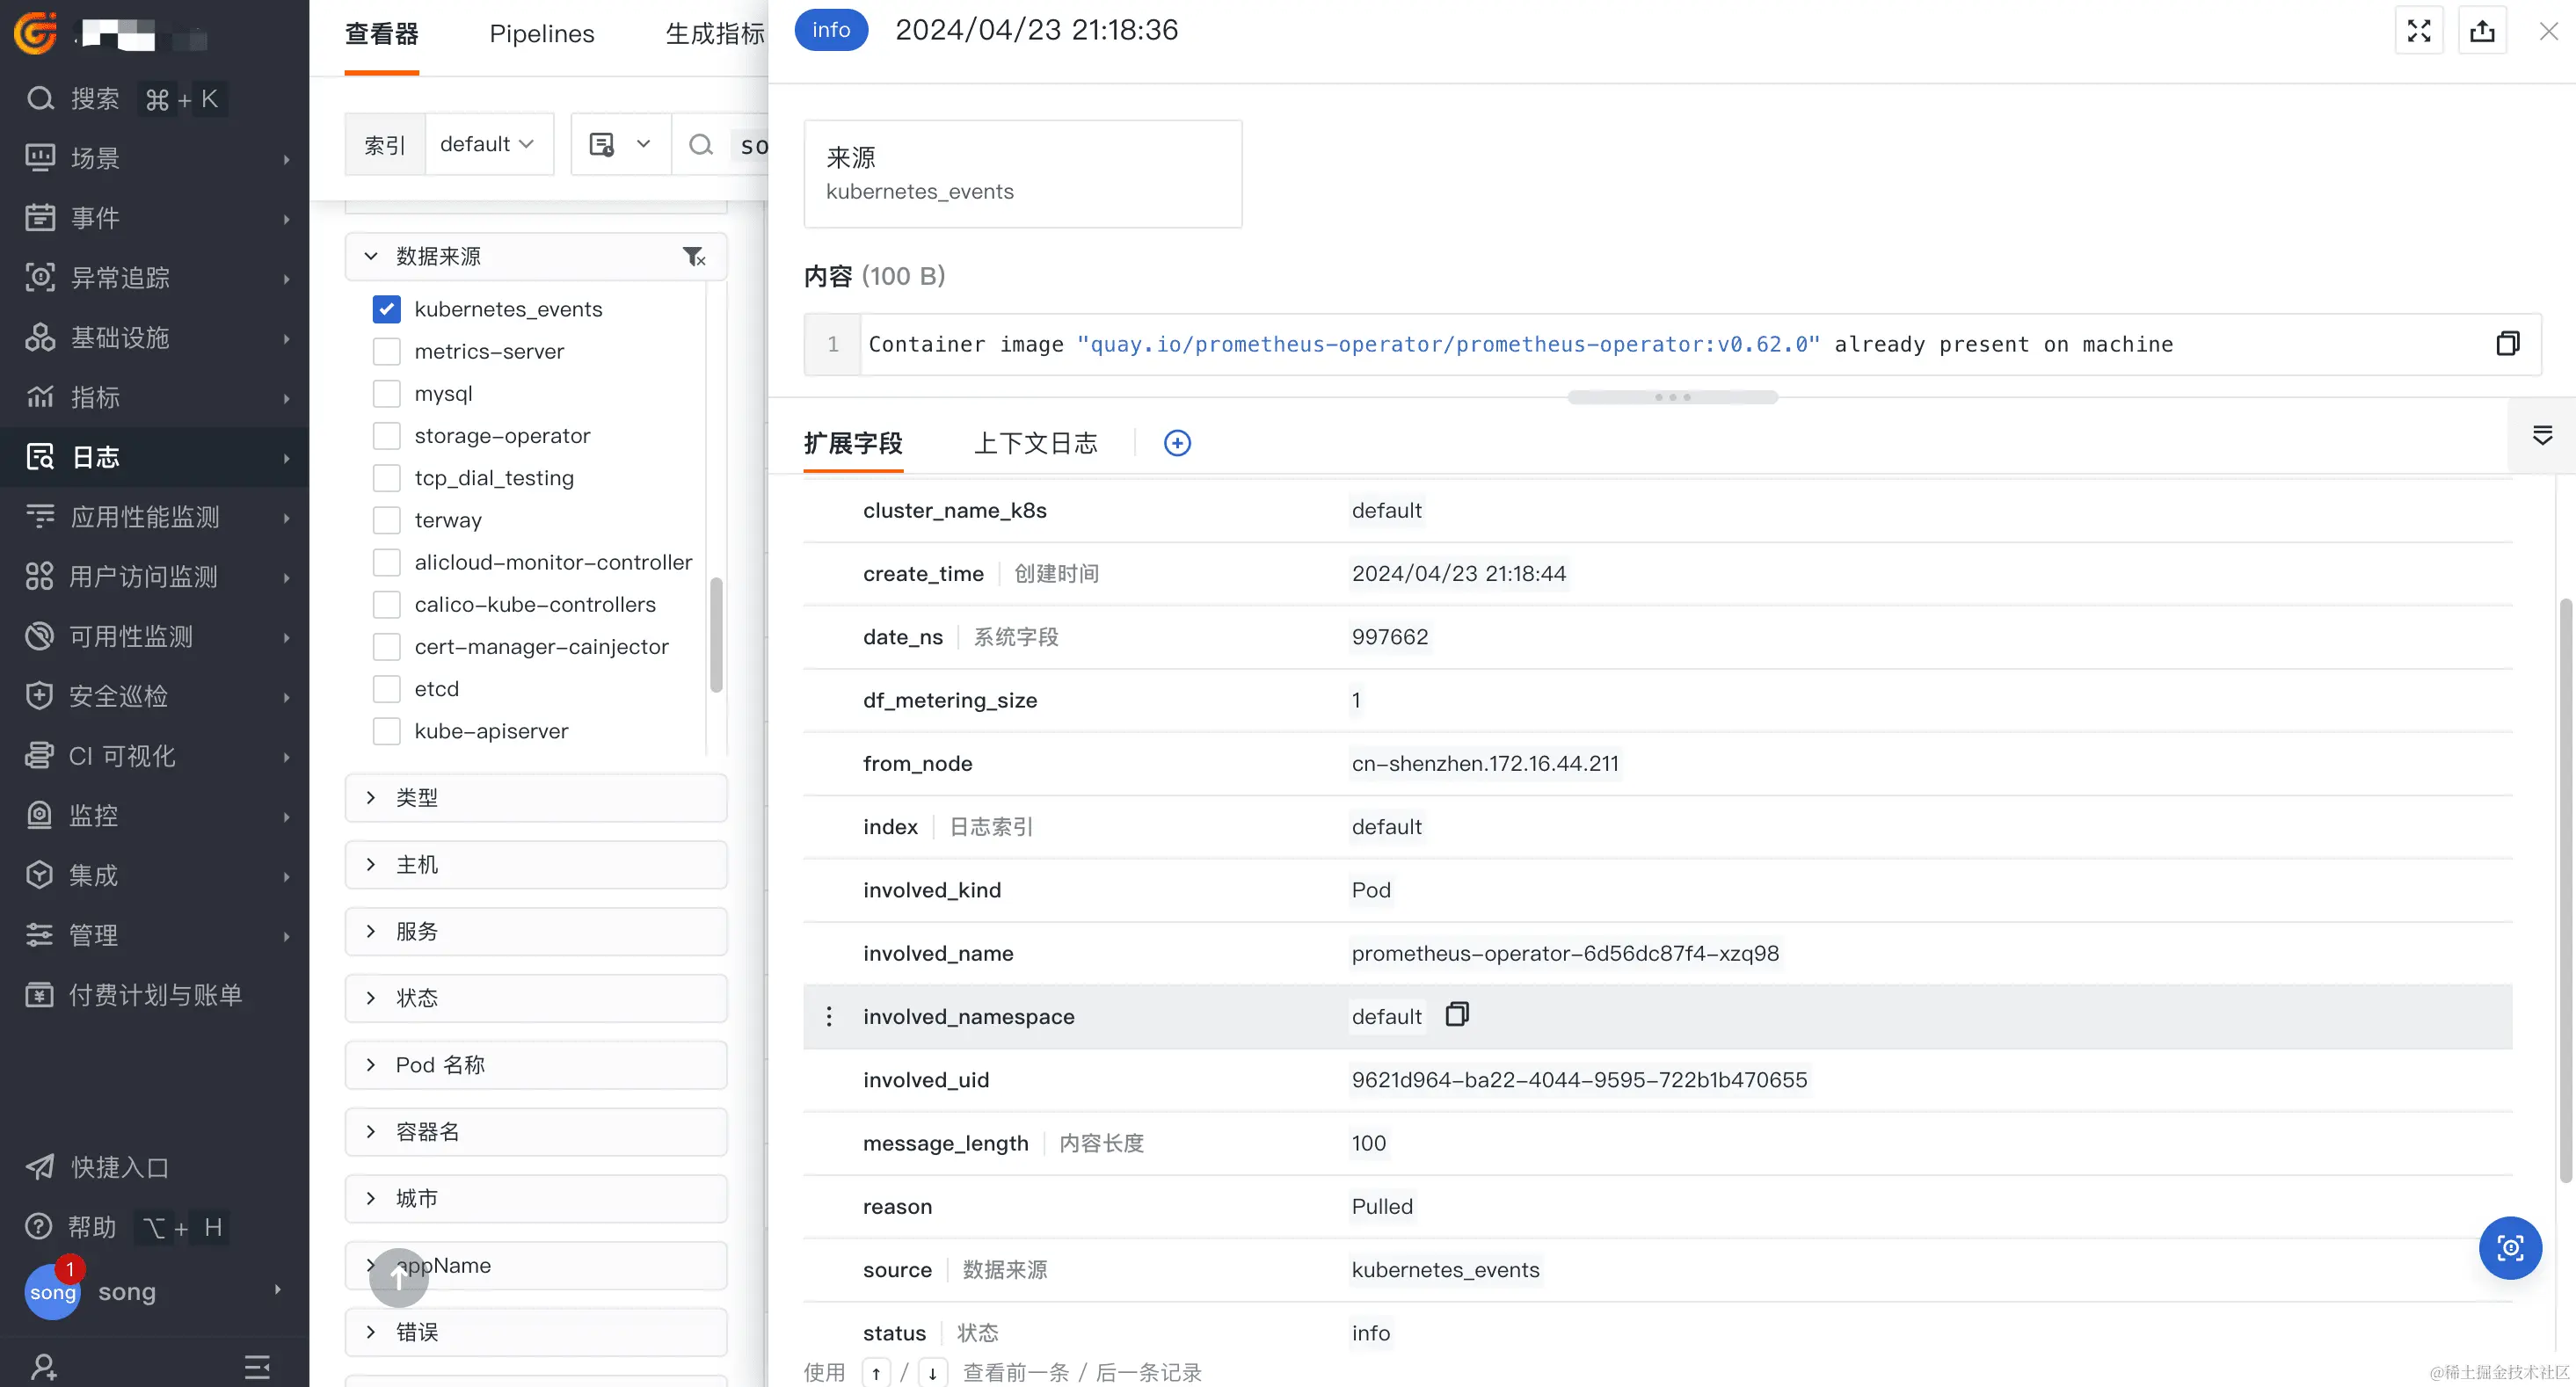
Task: Click the info status badge
Action: click(830, 30)
